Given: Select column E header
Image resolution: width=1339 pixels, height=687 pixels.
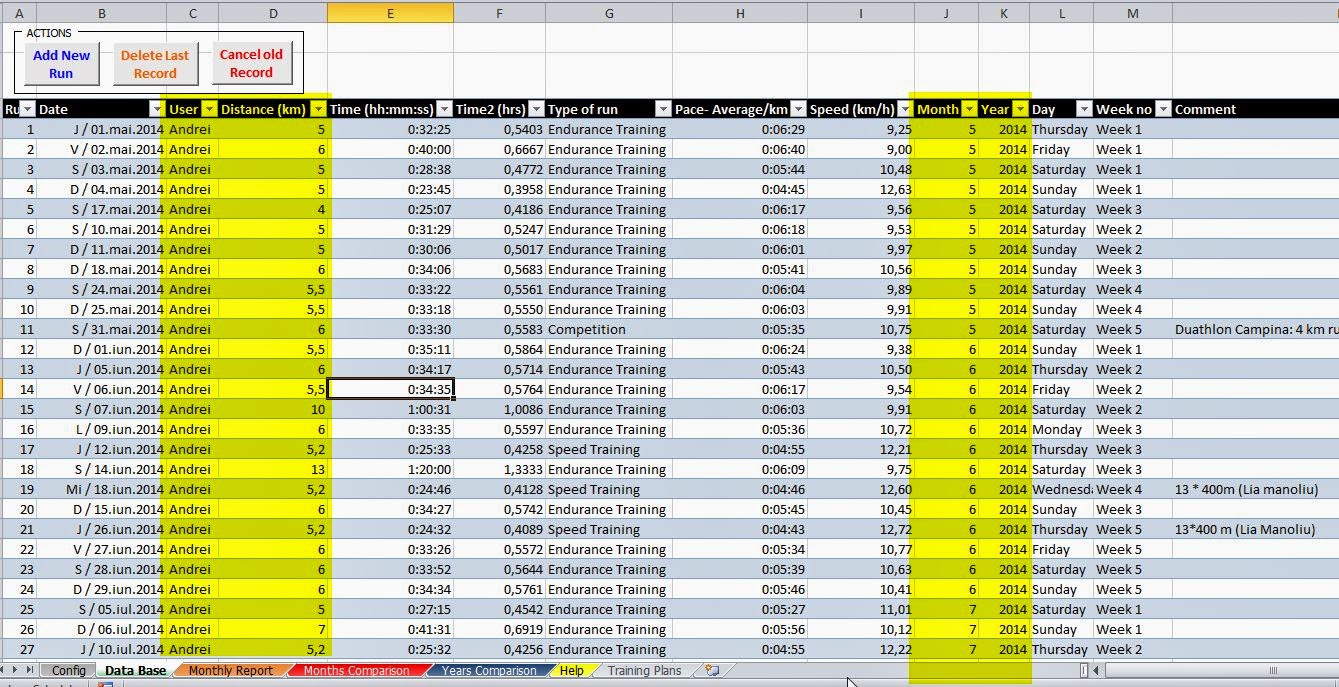Looking at the screenshot, I should coord(390,13).
